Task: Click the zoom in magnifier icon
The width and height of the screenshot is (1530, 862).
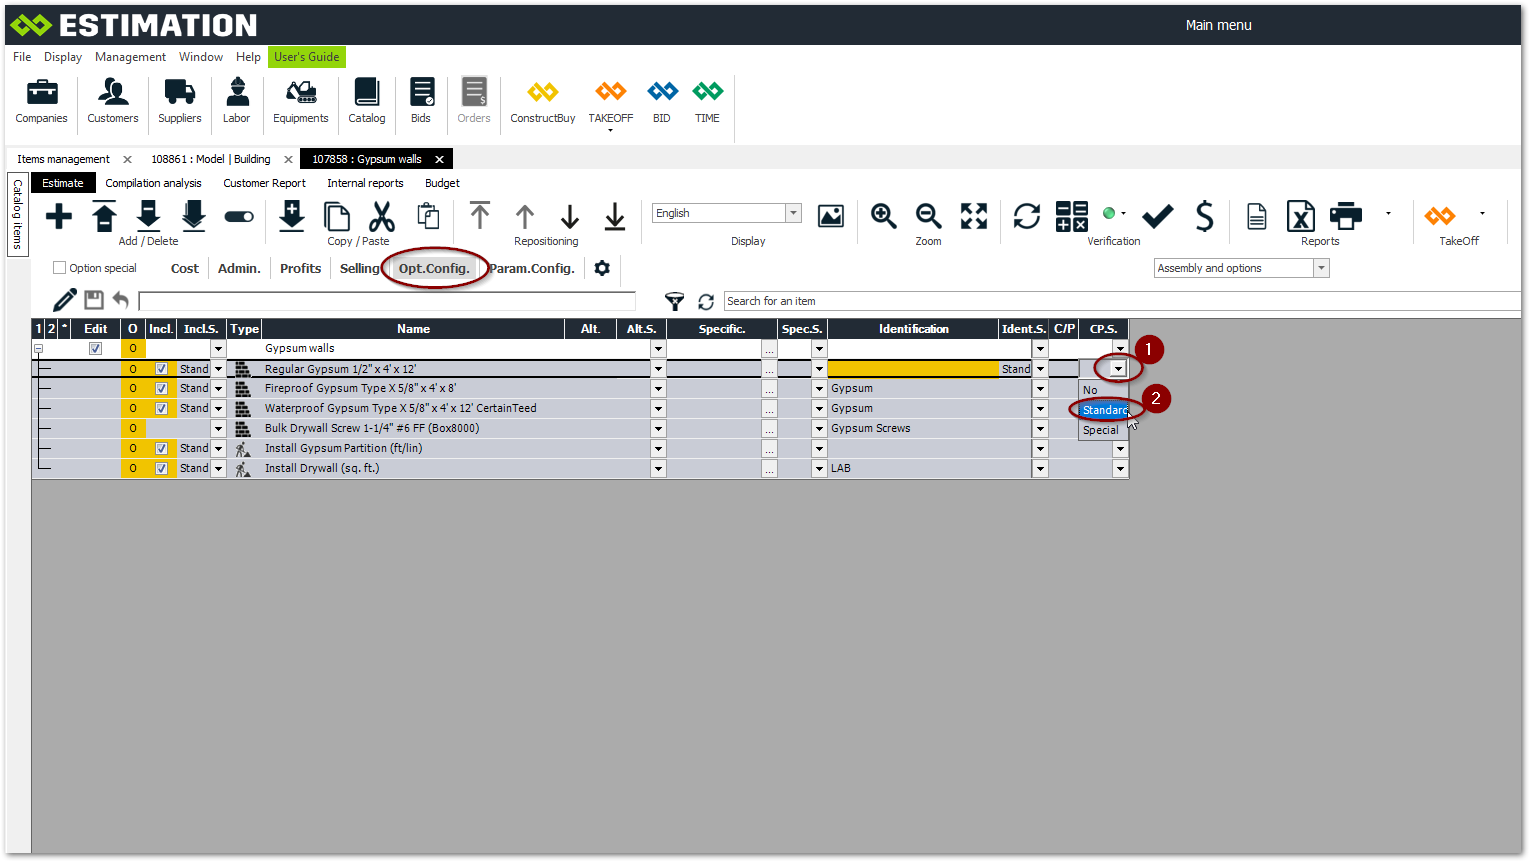Action: [883, 216]
